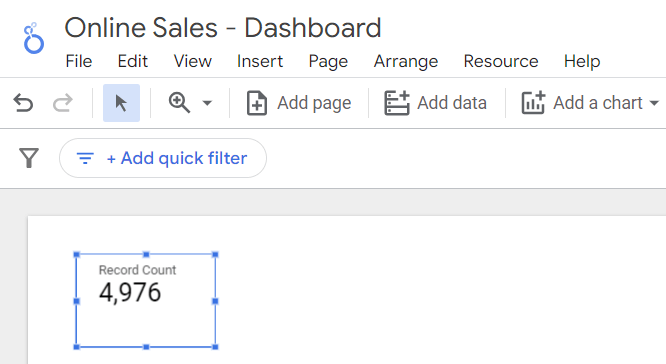Click the Add a chart icon
Screen dimensions: 666x364
pos(533,103)
